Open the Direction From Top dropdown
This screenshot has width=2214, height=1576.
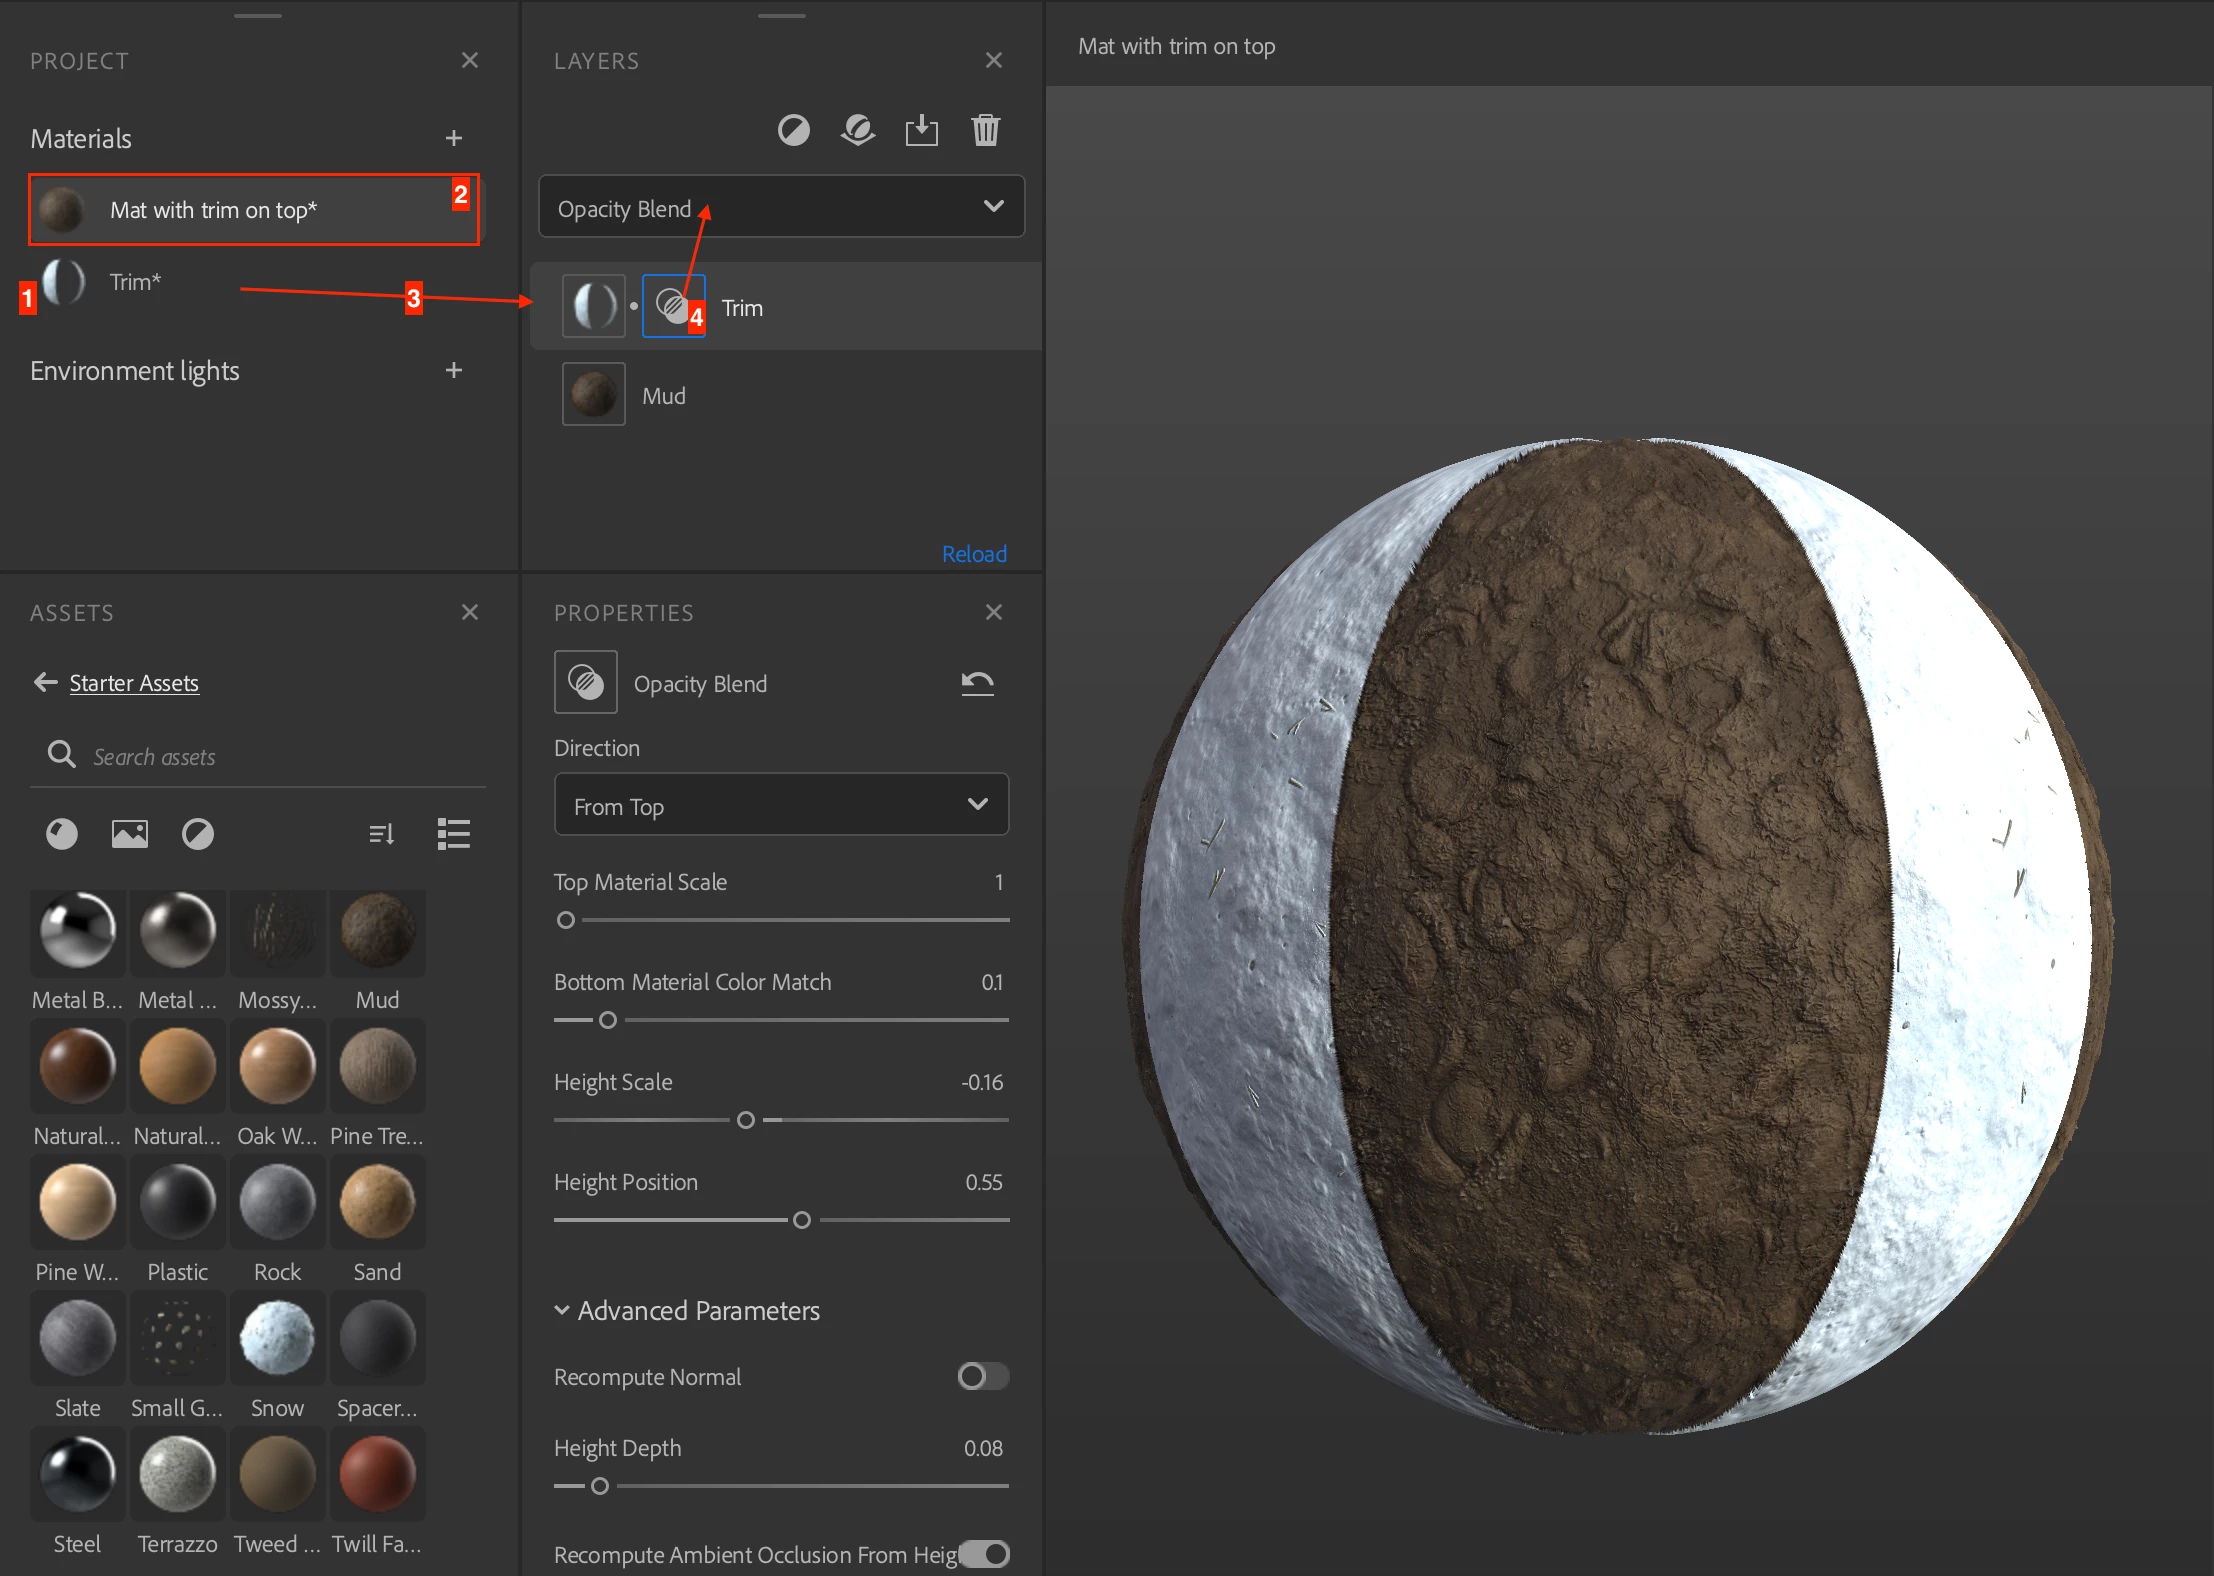pos(781,805)
